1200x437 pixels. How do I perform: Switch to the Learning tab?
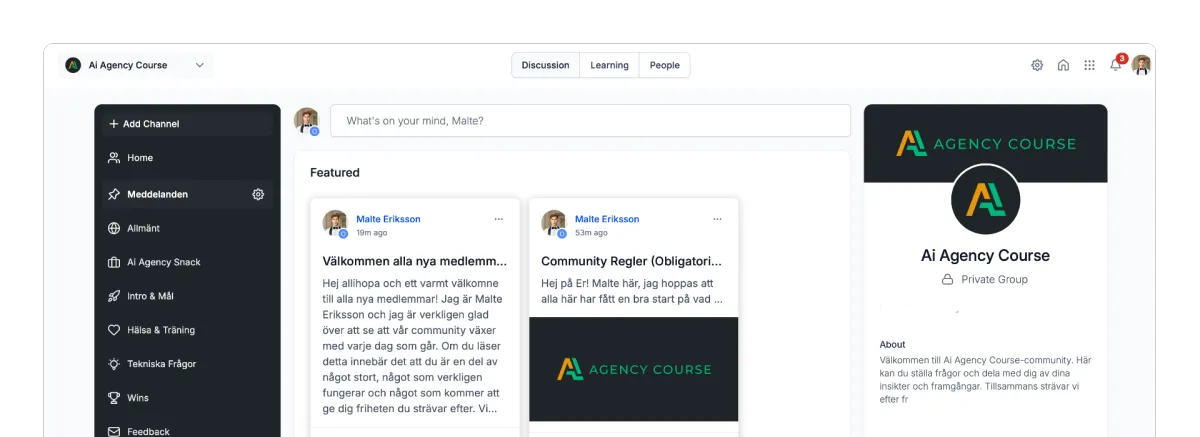[x=609, y=65]
